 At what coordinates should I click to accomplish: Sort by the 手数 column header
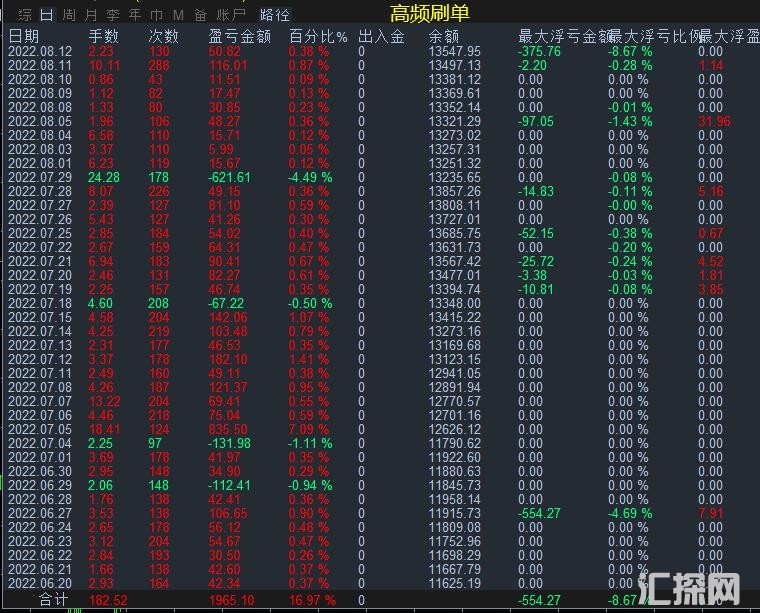(x=104, y=37)
